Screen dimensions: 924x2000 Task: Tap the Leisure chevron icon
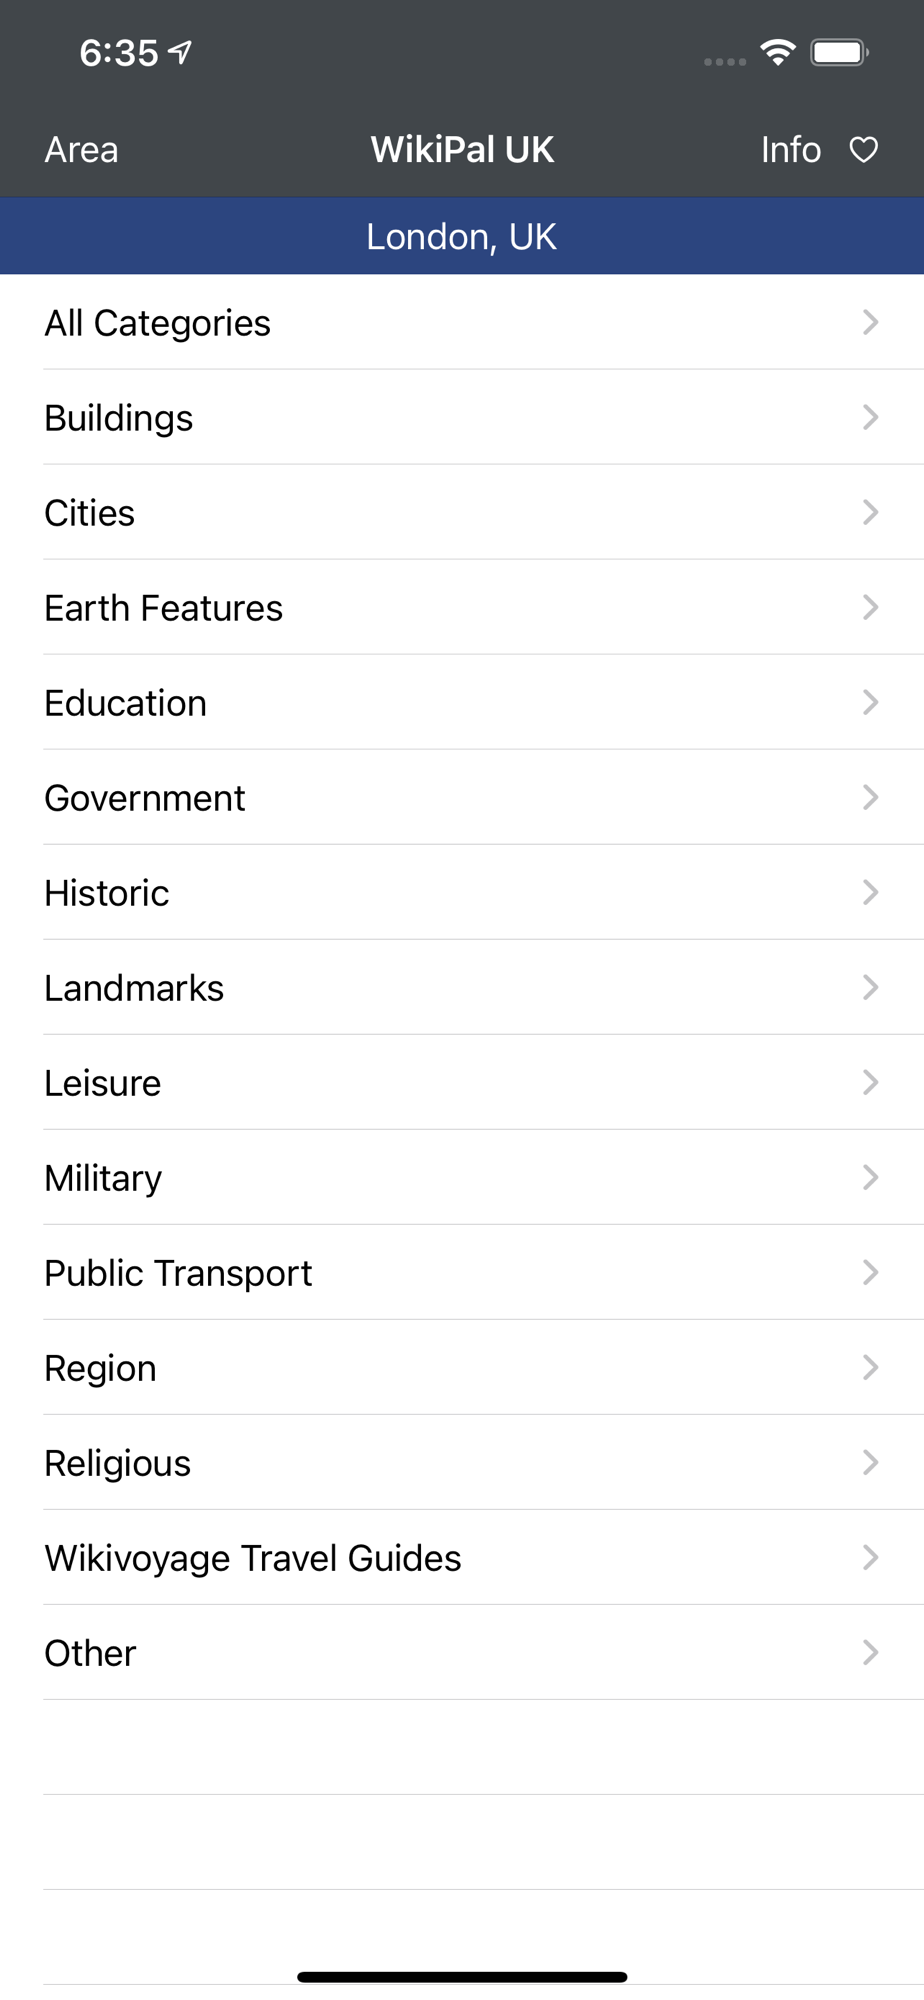pyautogui.click(x=870, y=1082)
